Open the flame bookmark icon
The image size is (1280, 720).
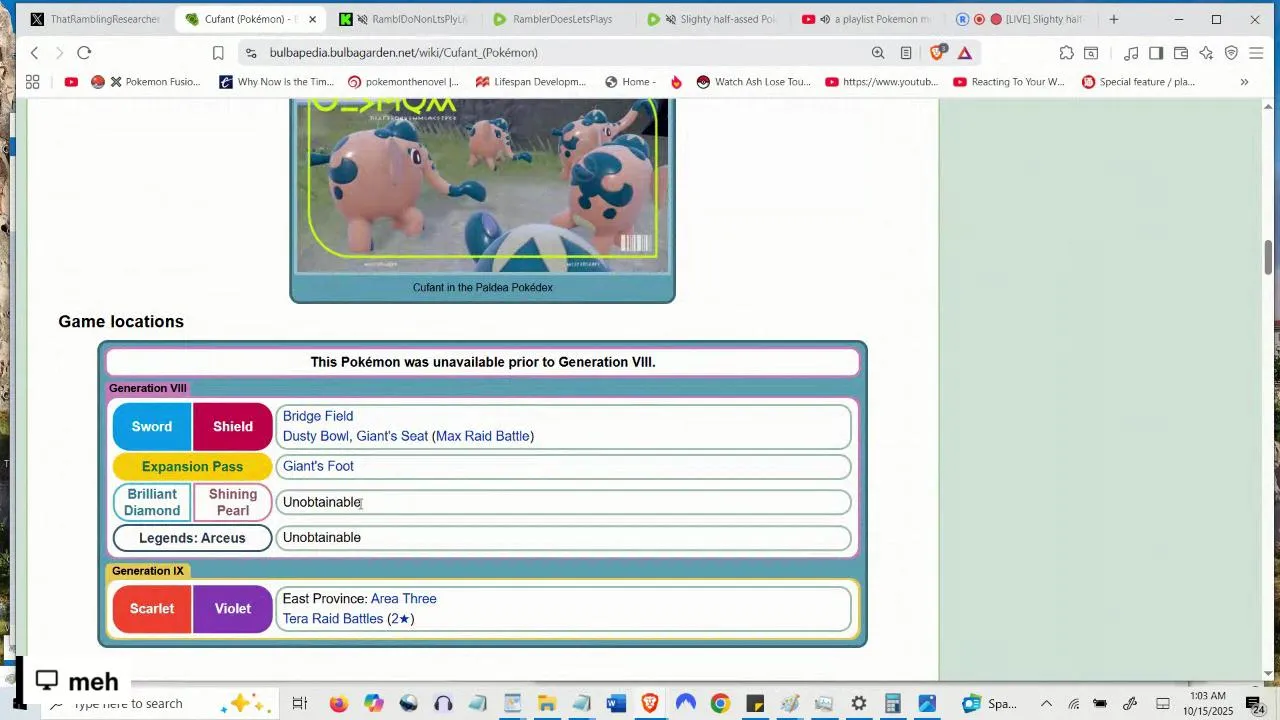click(676, 82)
